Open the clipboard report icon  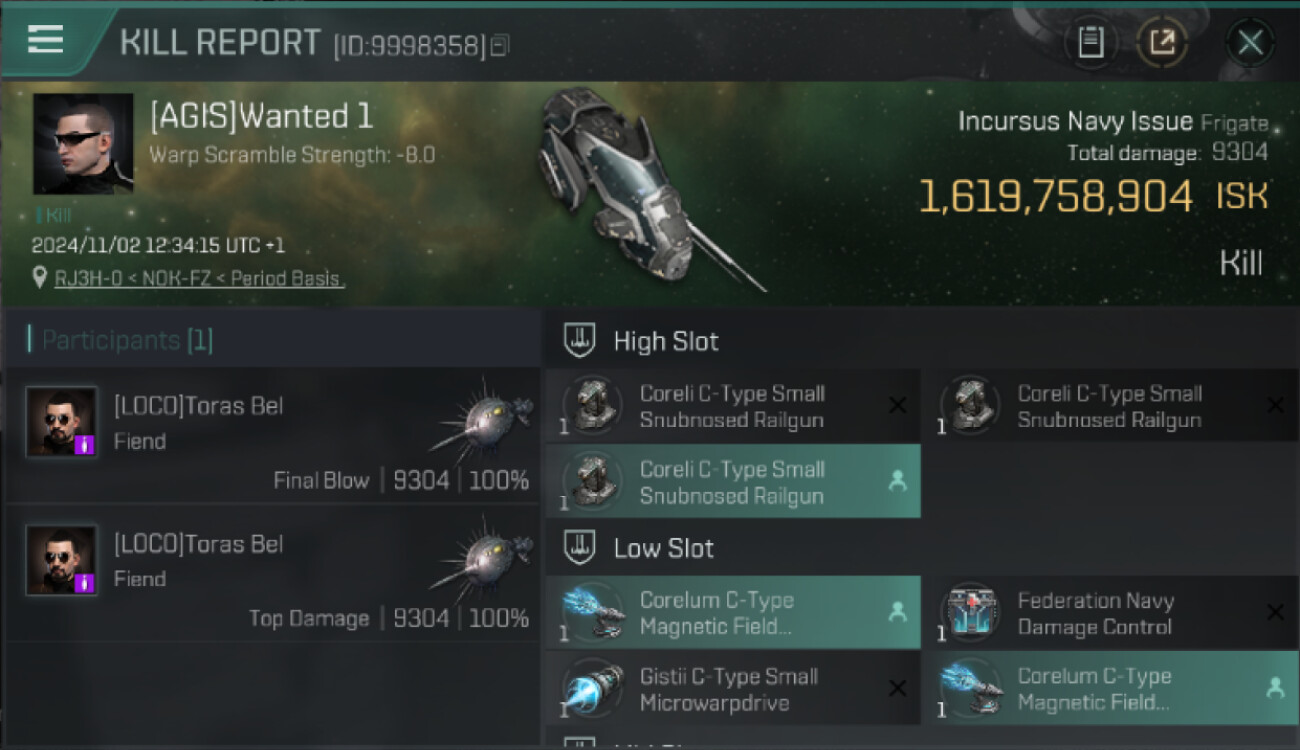point(1091,42)
